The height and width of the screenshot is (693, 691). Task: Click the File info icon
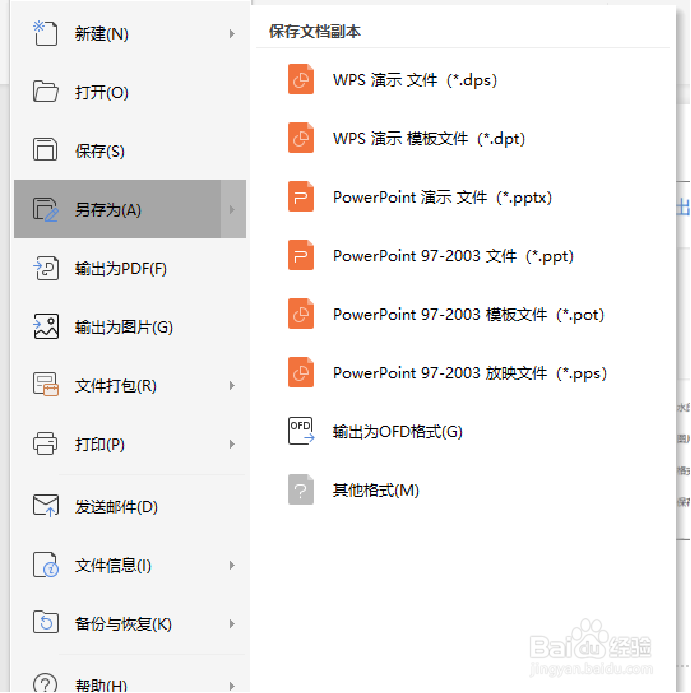click(46, 564)
